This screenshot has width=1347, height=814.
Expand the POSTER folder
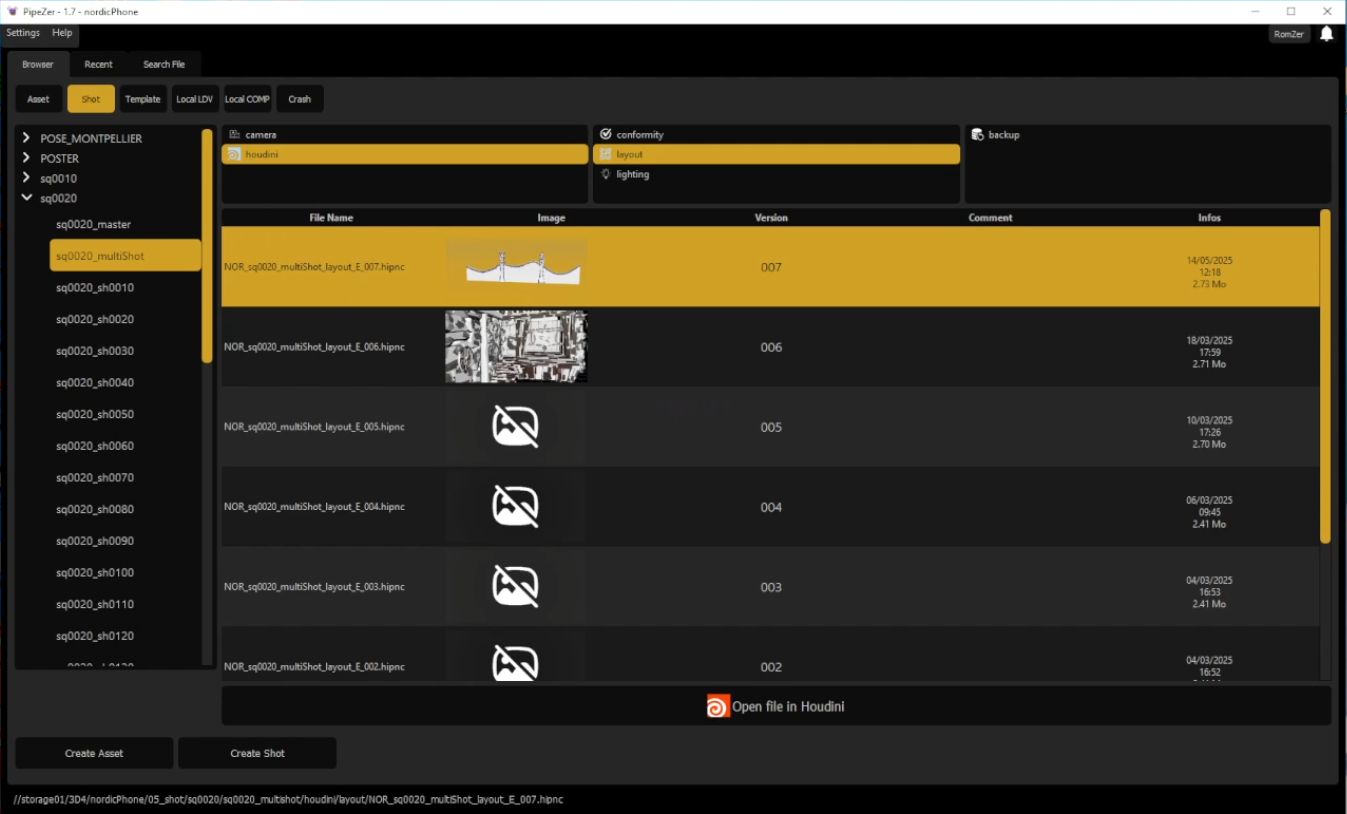coord(26,158)
